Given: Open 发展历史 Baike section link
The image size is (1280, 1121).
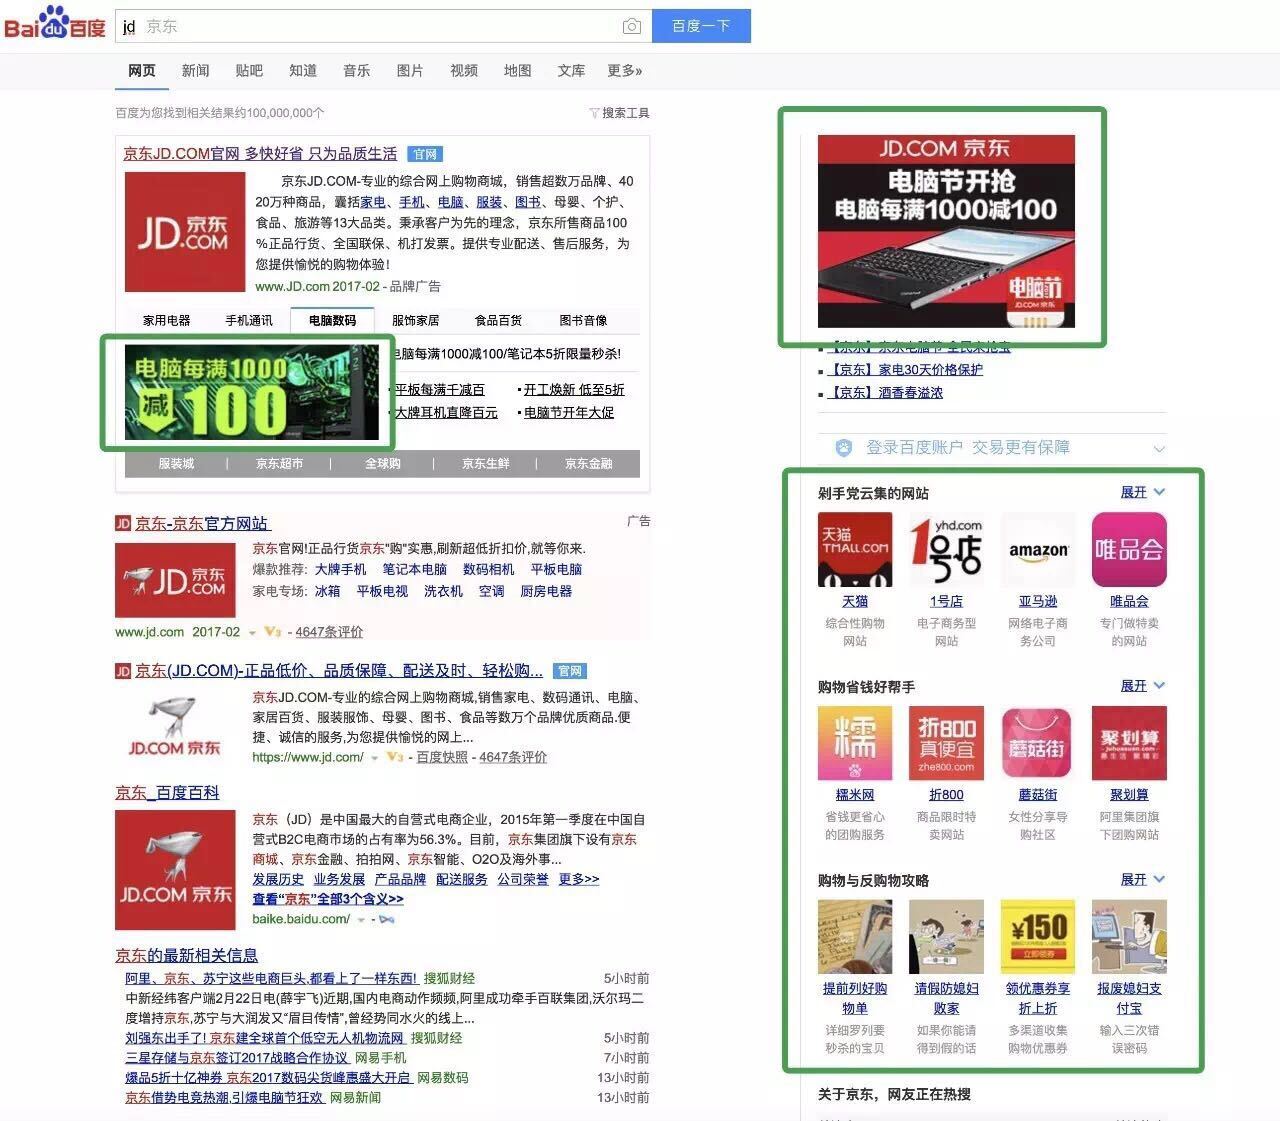Looking at the screenshot, I should (278, 879).
